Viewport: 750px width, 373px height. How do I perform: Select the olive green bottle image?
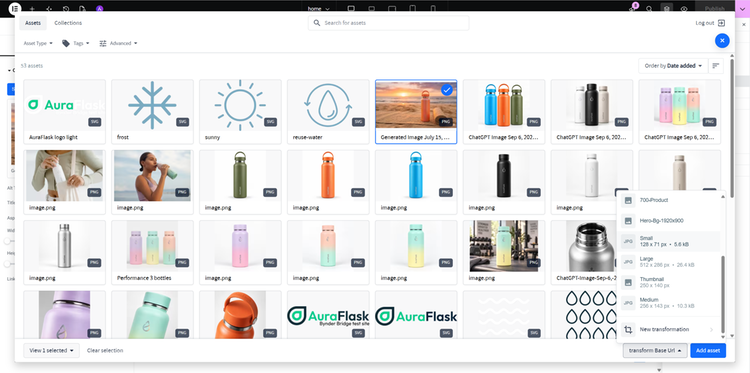pyautogui.click(x=240, y=182)
